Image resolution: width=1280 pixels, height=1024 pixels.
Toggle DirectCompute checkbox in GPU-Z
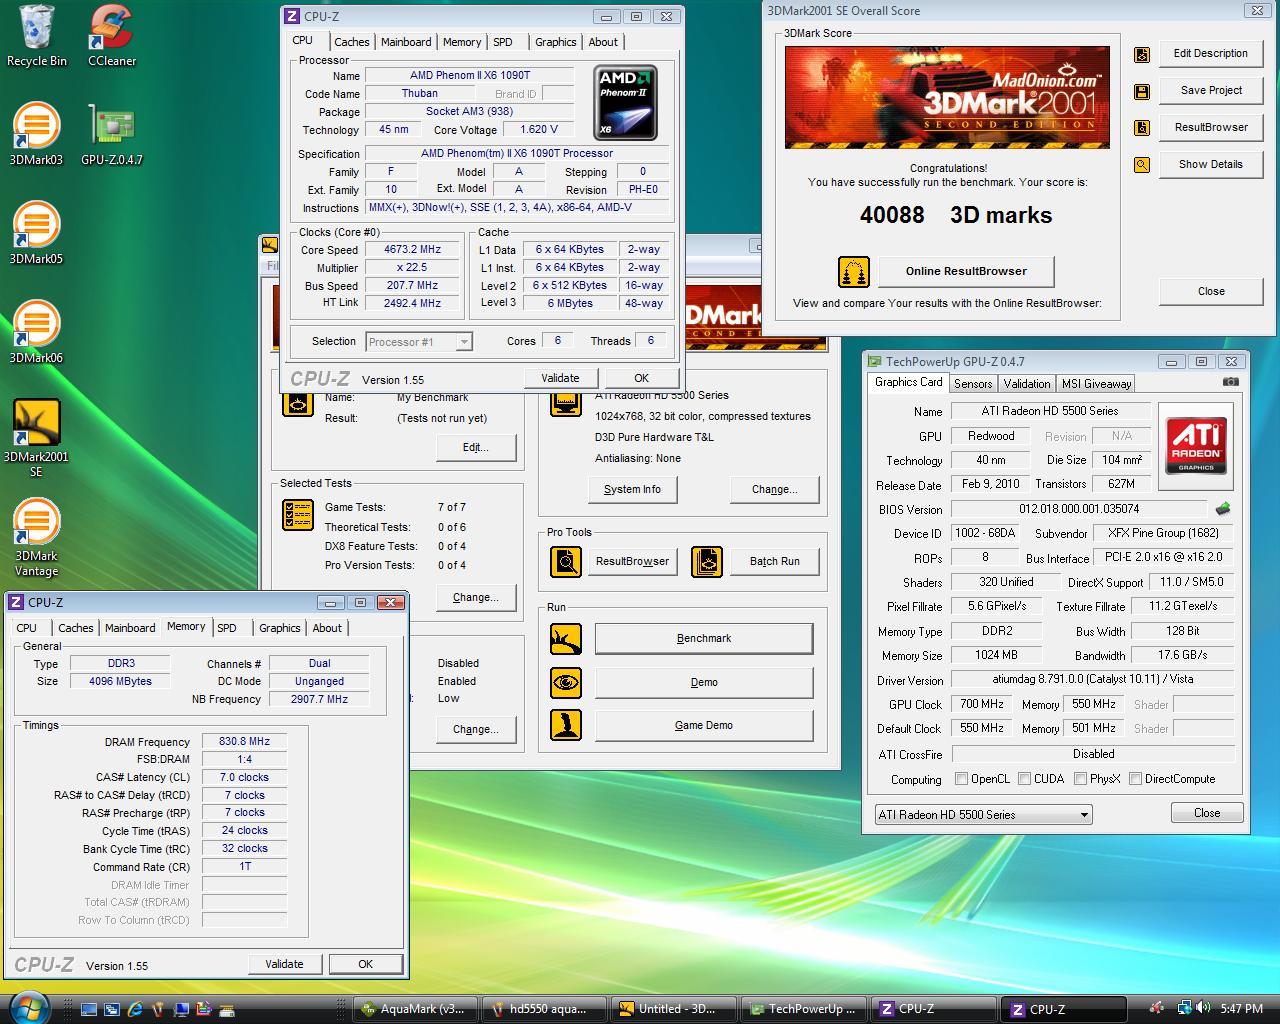coord(1135,779)
